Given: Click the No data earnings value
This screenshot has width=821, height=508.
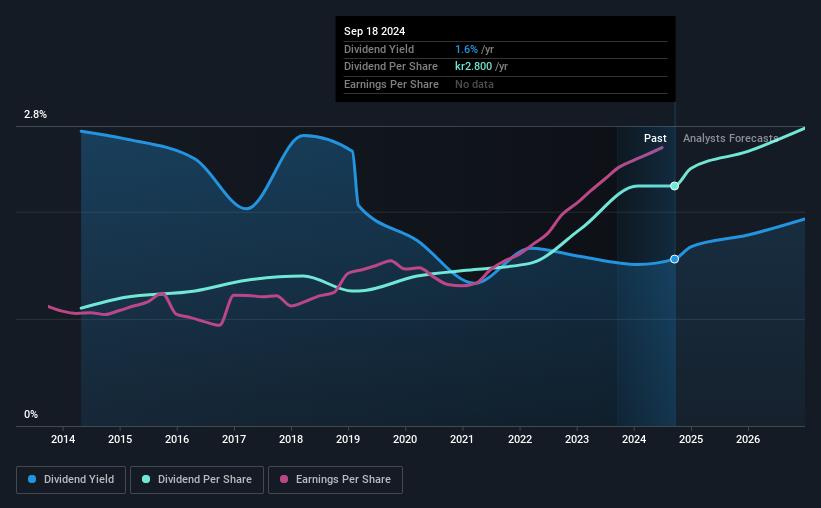Looking at the screenshot, I should (474, 84).
